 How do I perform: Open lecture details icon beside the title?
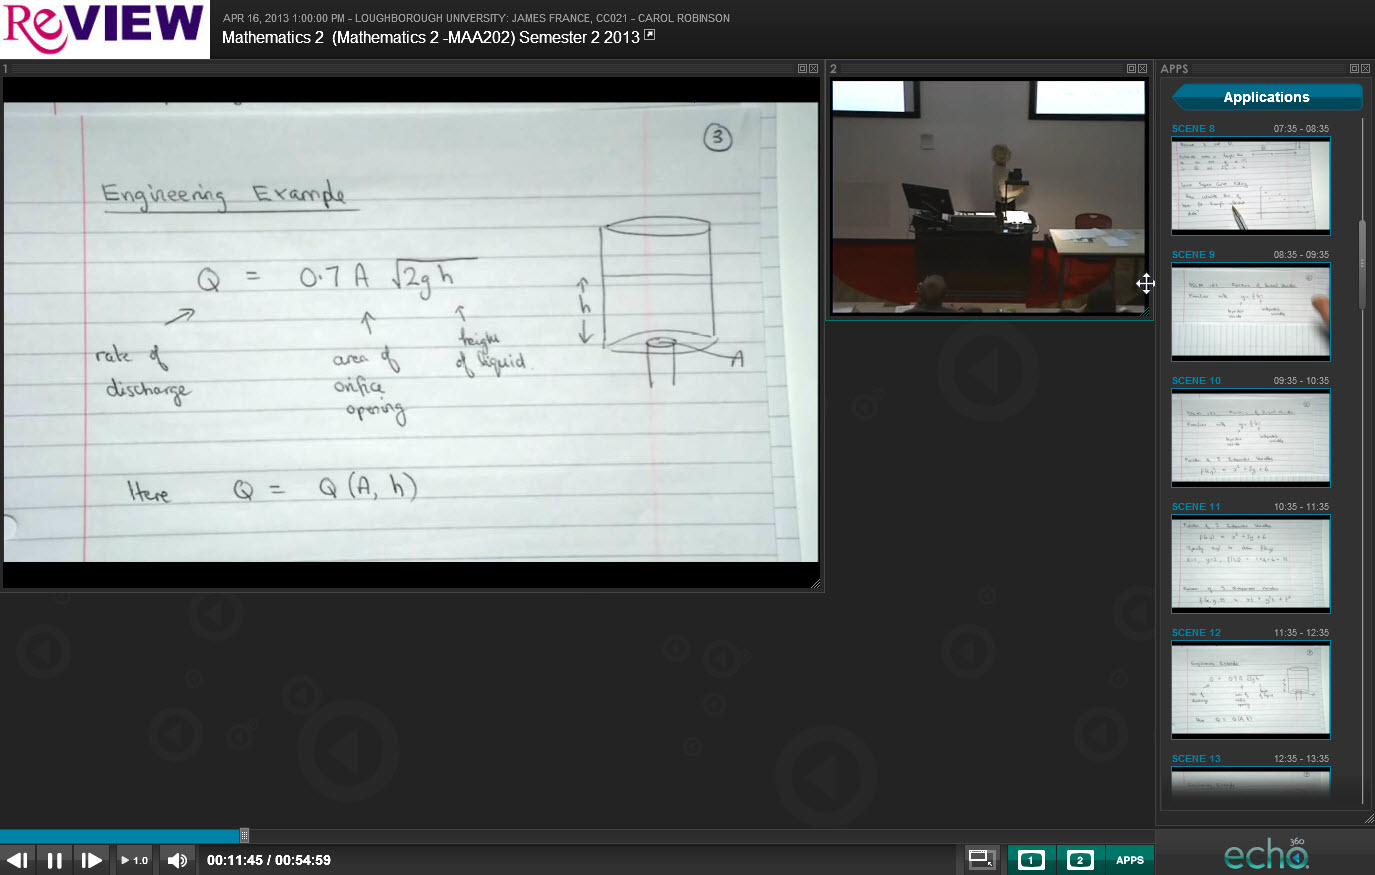tap(649, 35)
